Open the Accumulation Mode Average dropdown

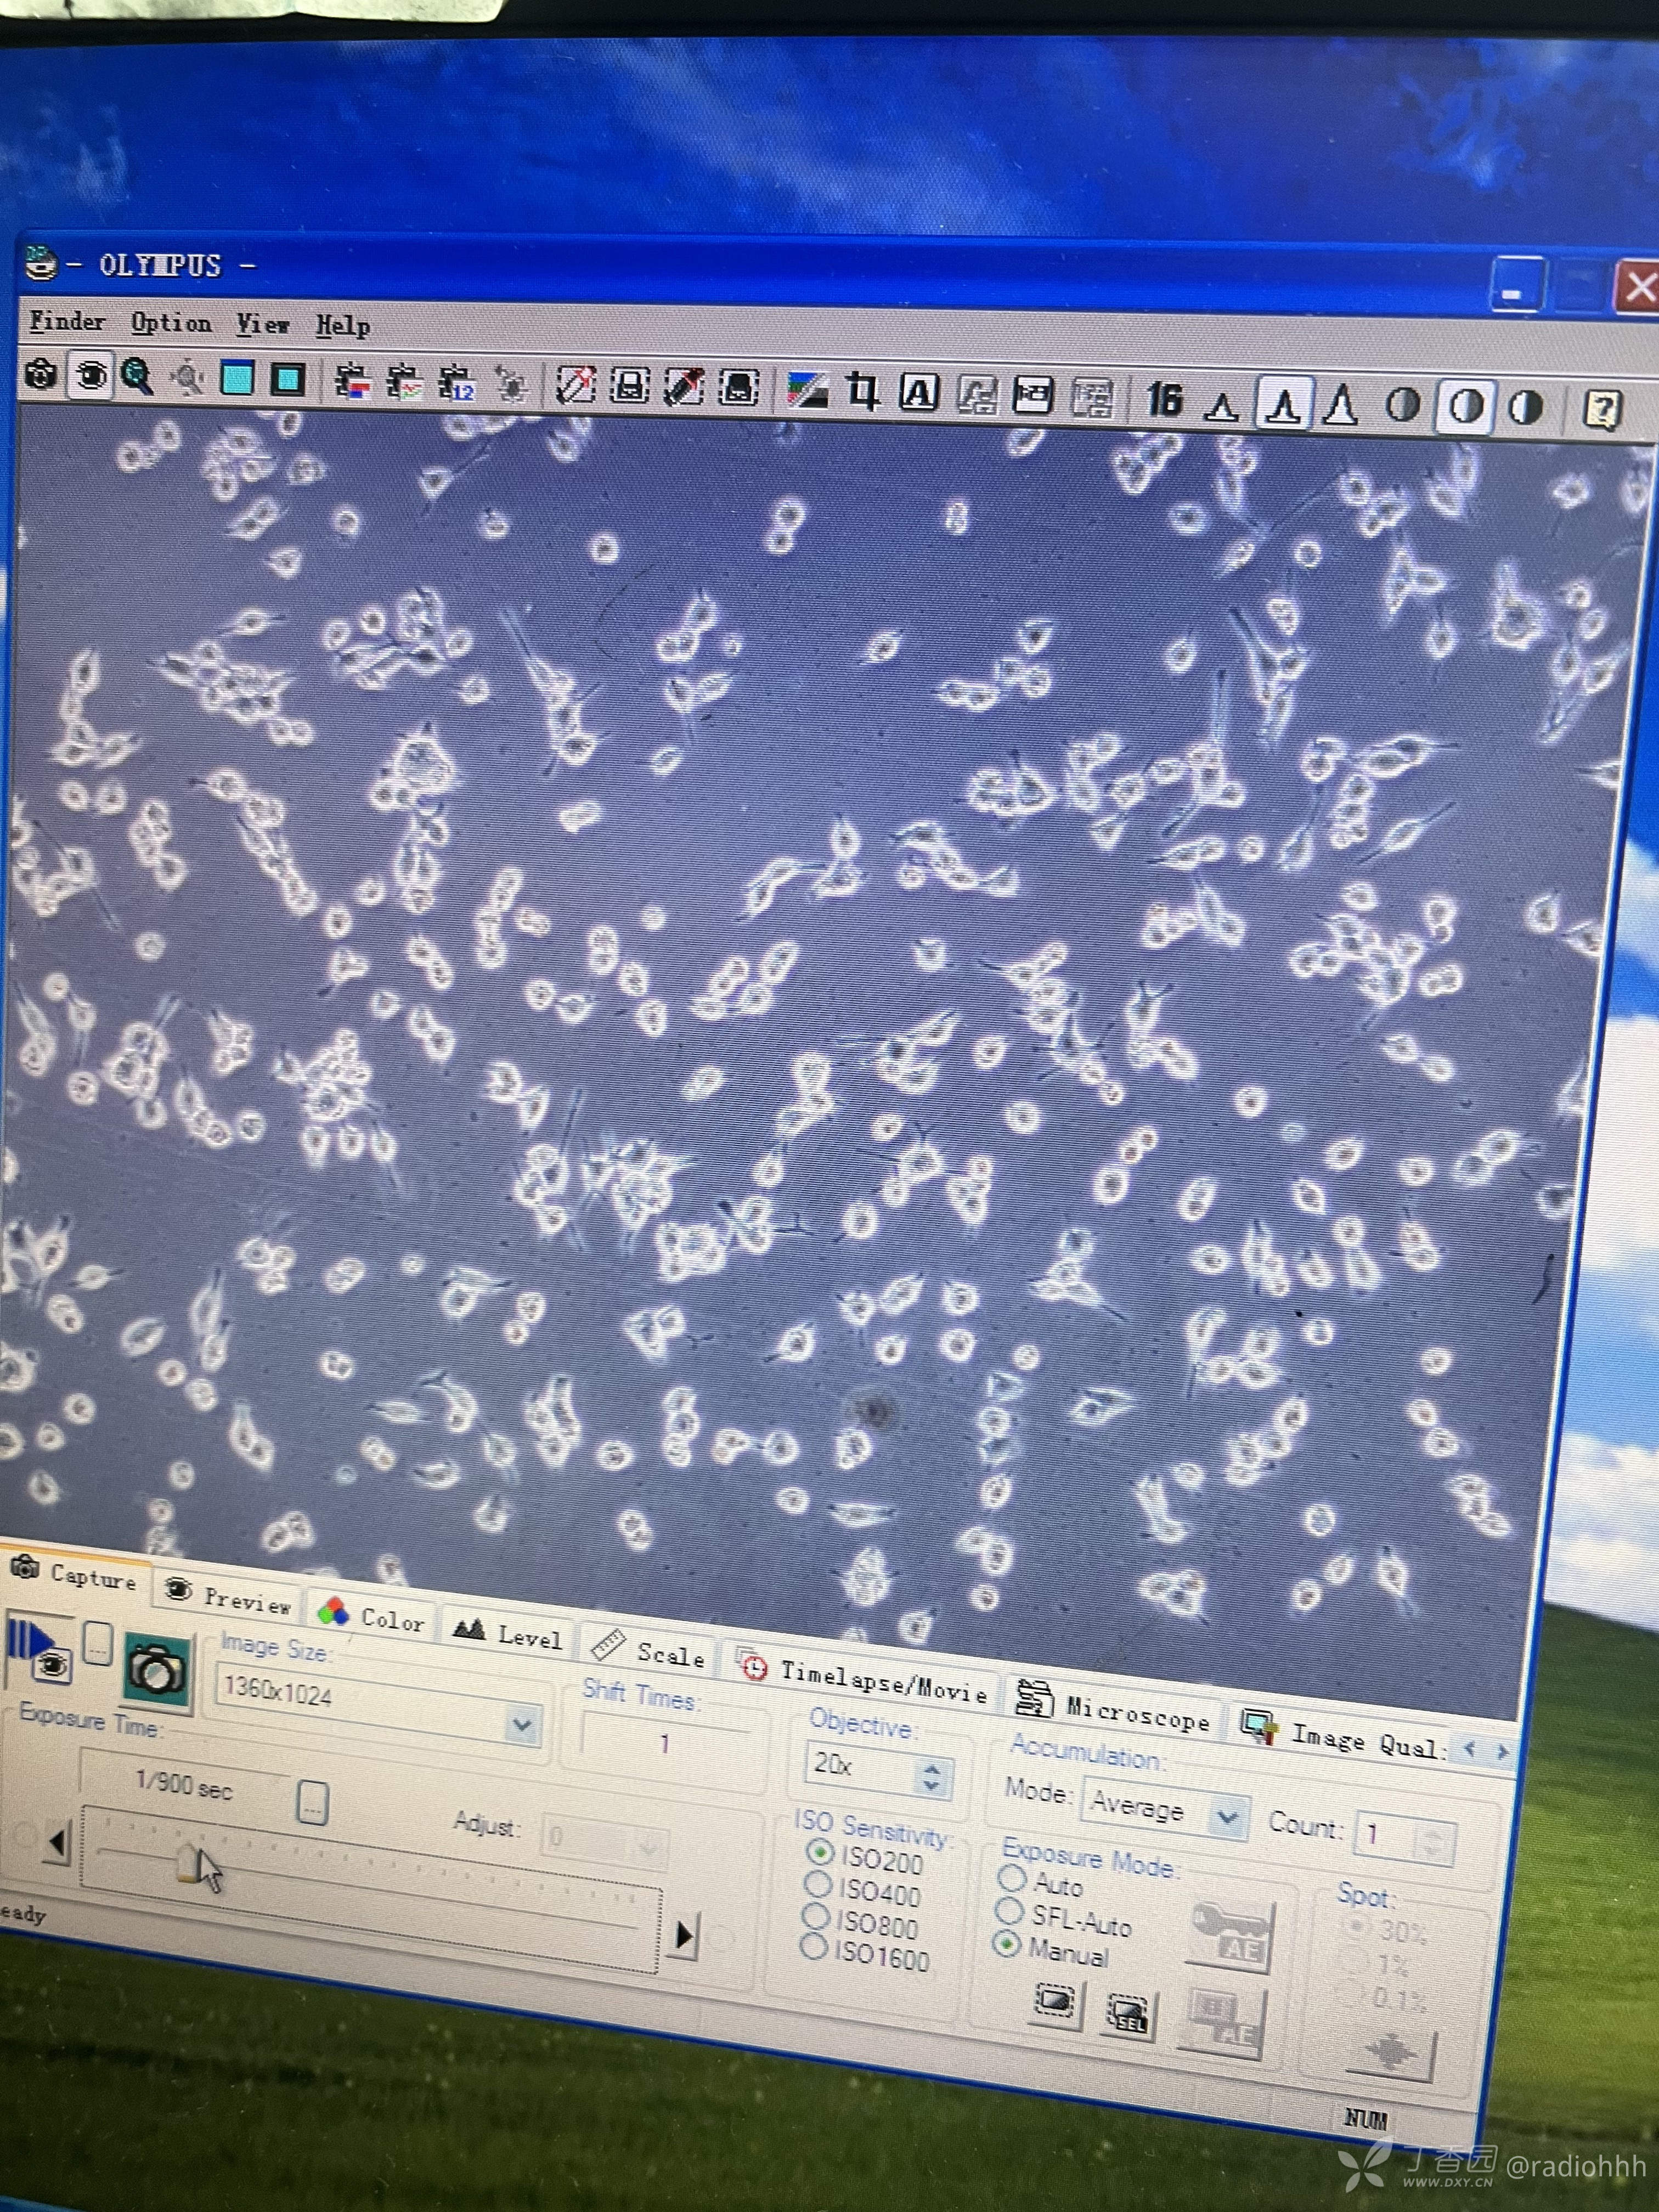pyautogui.click(x=1165, y=1808)
